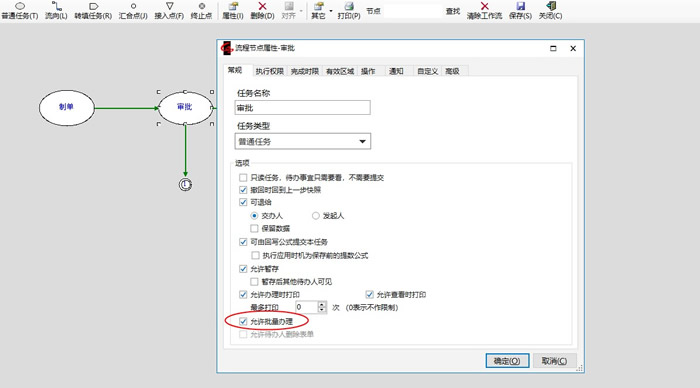Toggle the 允许批量办理 checkbox
700x388 pixels.
[x=243, y=321]
